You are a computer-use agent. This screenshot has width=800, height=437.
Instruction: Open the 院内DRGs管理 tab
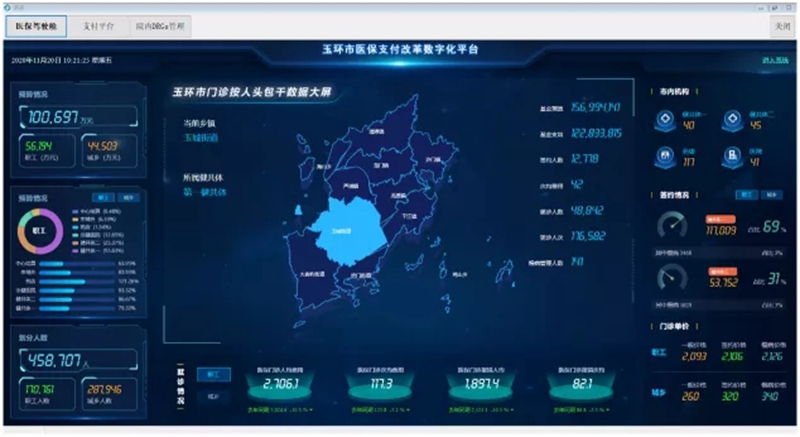point(160,26)
